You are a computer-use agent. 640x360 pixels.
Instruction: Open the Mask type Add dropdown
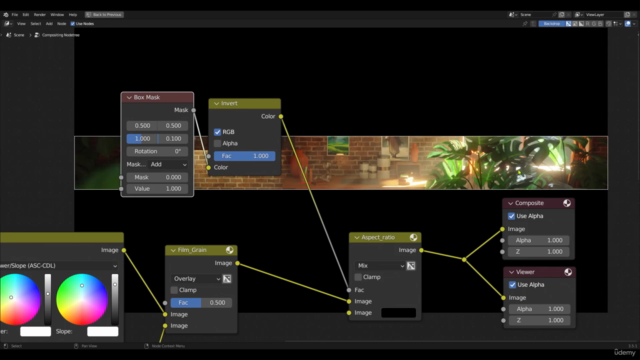pos(168,164)
